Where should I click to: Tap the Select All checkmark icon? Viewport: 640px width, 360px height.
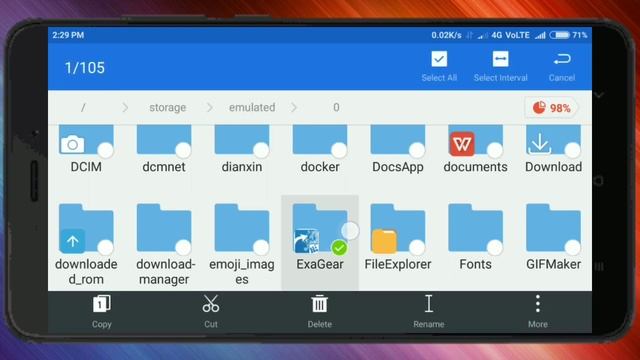tap(439, 59)
